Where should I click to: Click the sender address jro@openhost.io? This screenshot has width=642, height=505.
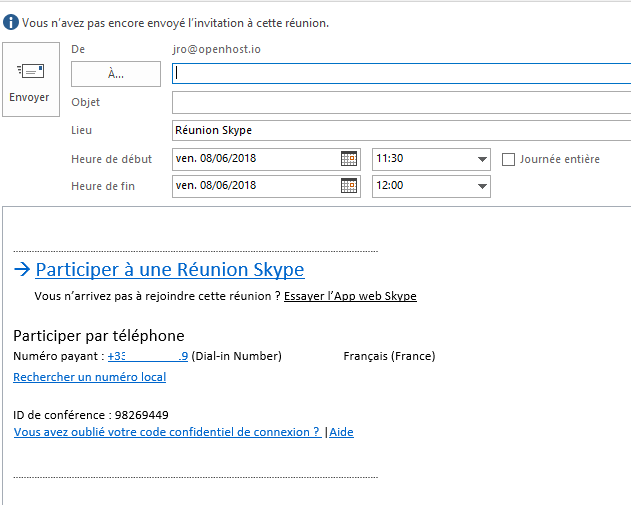(x=217, y=49)
